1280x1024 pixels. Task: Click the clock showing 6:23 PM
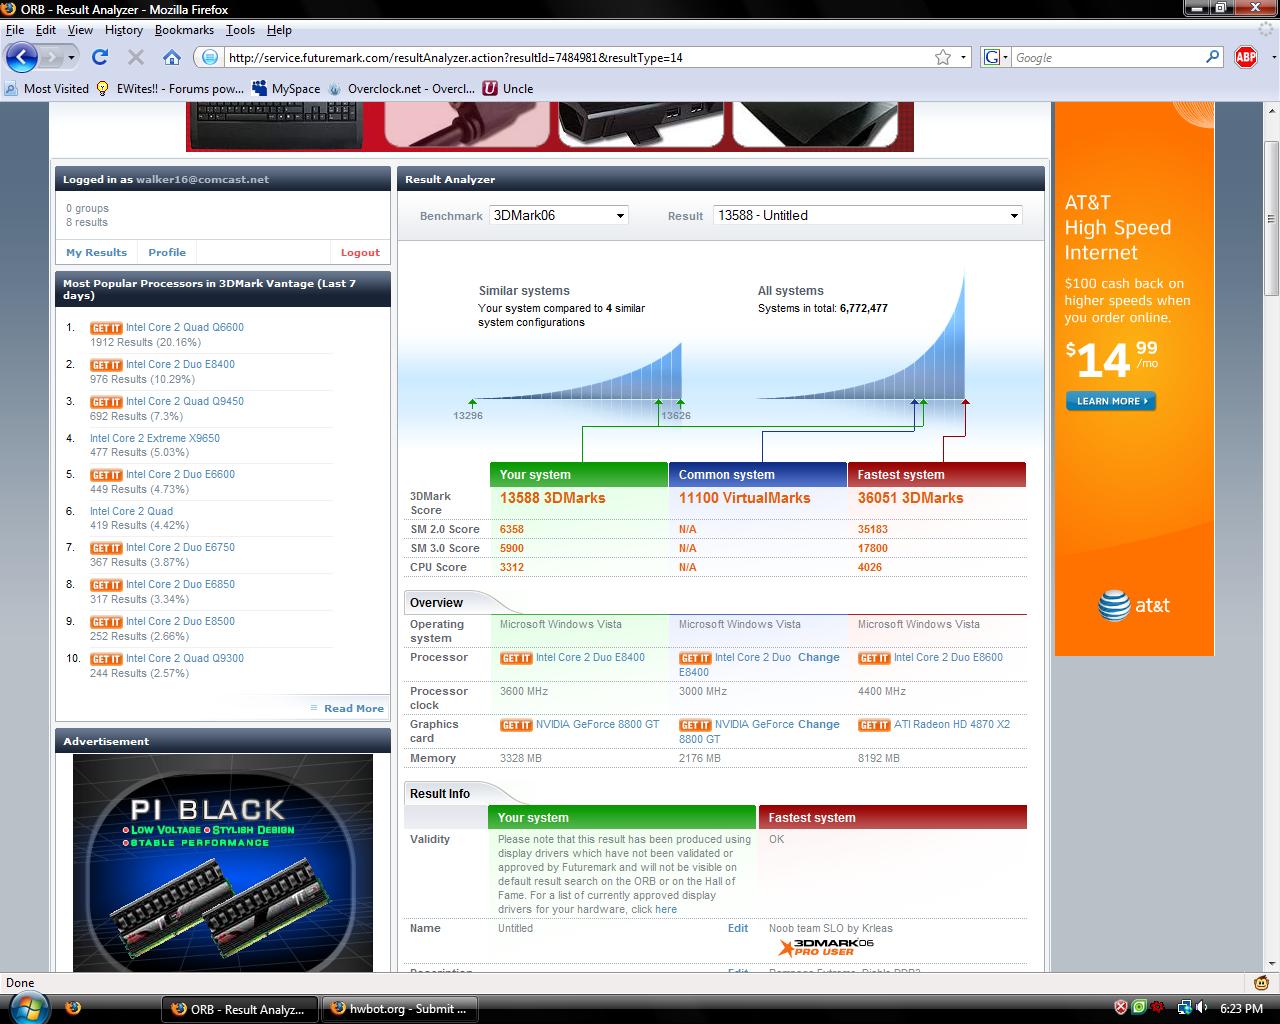coord(1241,1008)
